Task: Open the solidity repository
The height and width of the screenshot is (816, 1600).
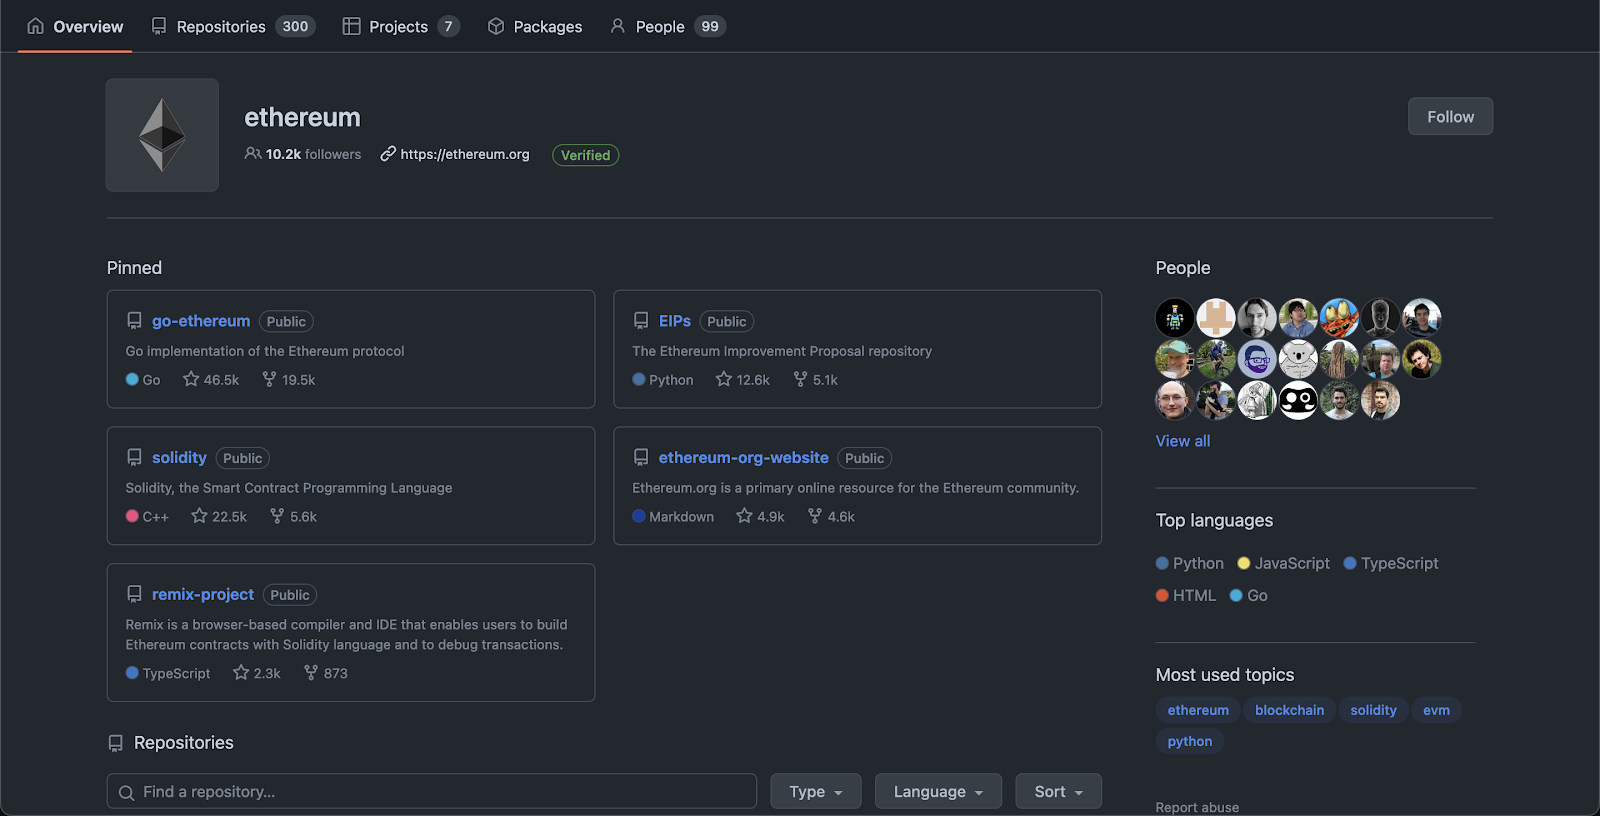Action: point(179,457)
